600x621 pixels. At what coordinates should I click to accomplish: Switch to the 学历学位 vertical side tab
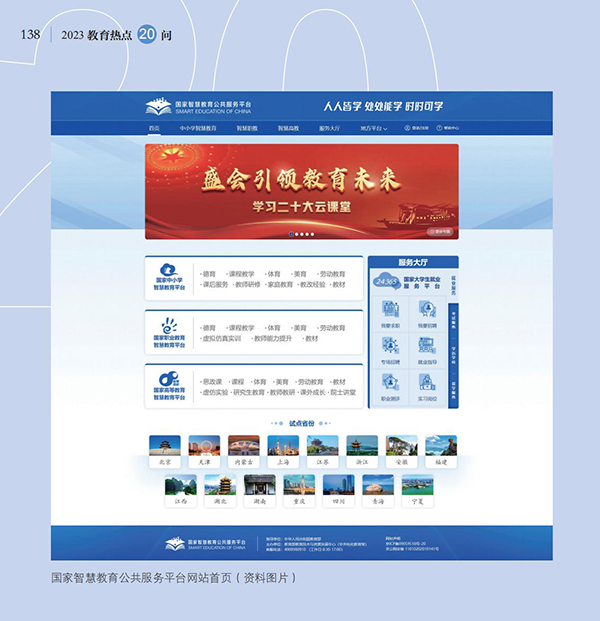click(x=453, y=354)
